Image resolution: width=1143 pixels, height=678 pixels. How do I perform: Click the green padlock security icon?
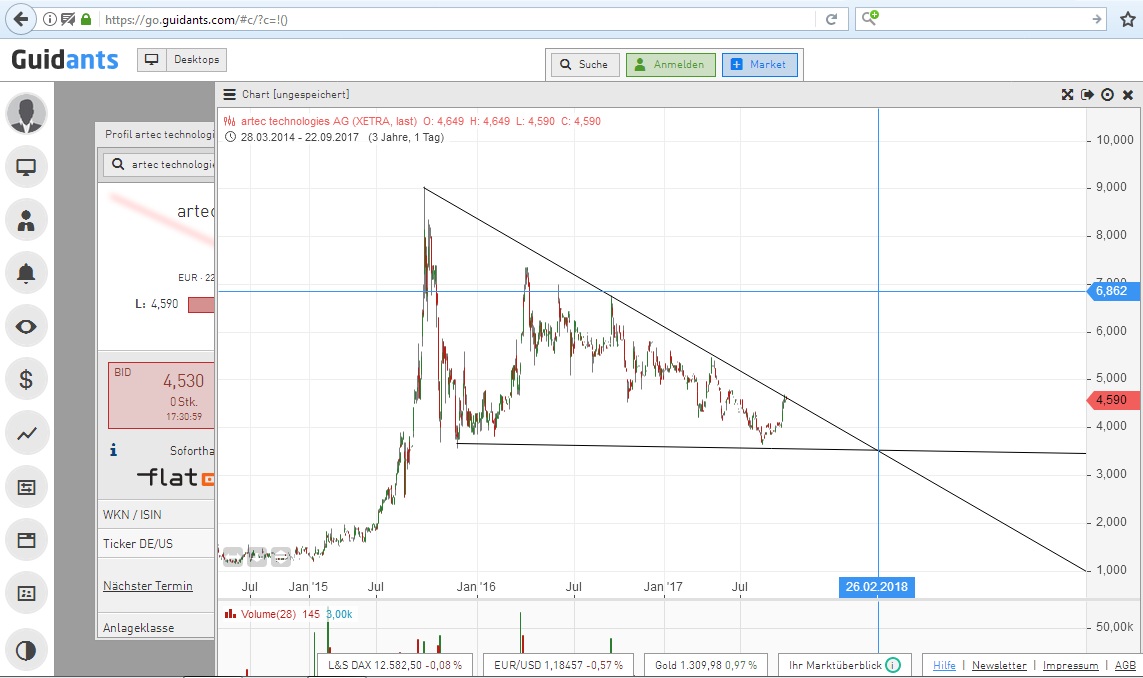tap(86, 20)
